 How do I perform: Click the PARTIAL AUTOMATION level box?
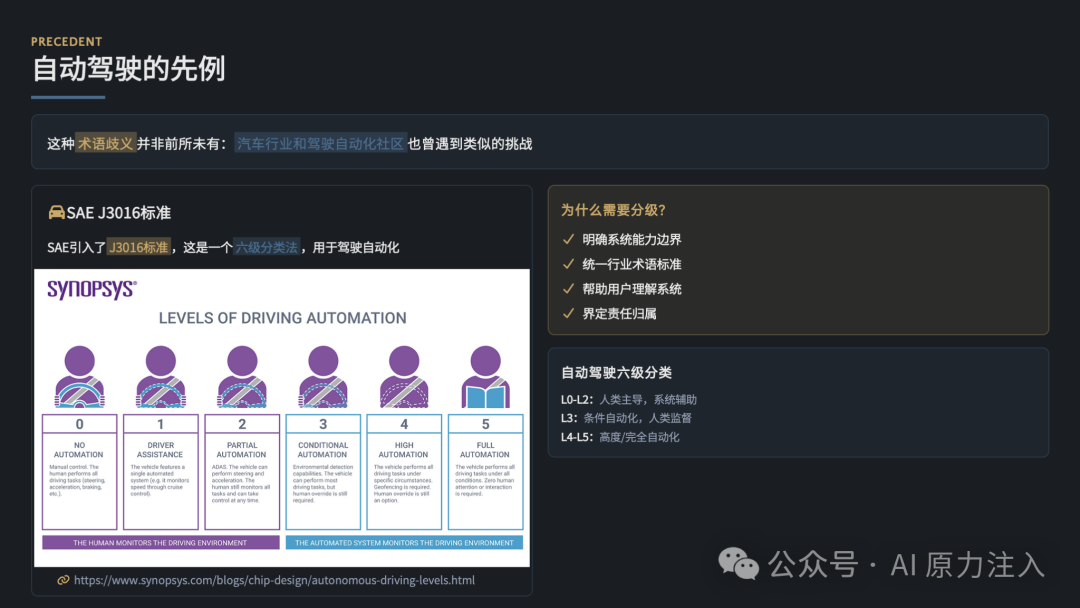[x=242, y=472]
